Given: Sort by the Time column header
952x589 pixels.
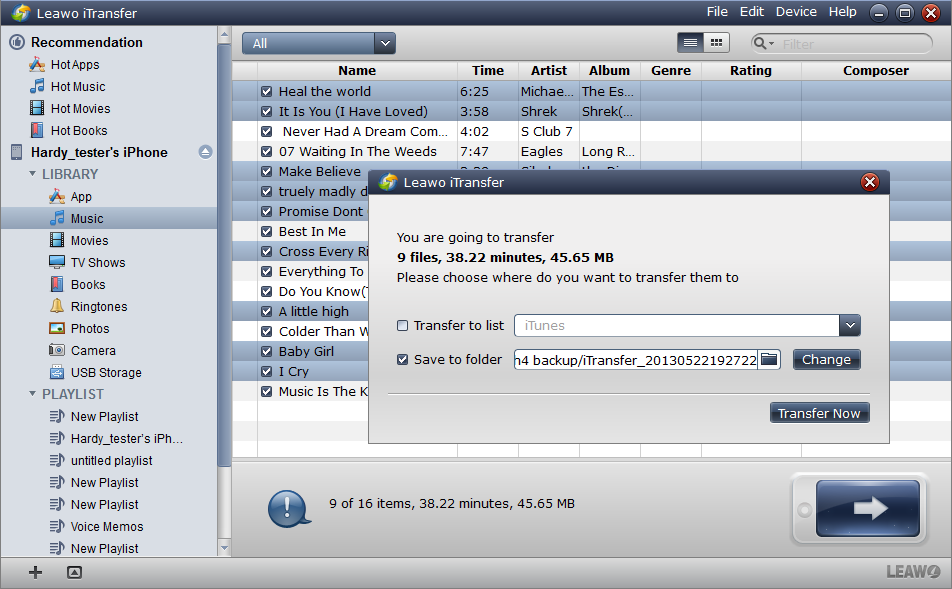Looking at the screenshot, I should tap(488, 70).
